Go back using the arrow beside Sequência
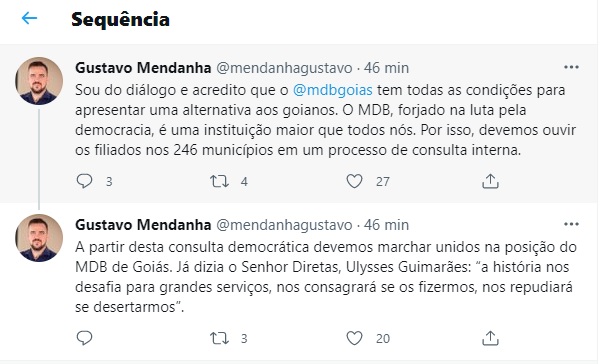610x364 pixels. [29, 18]
